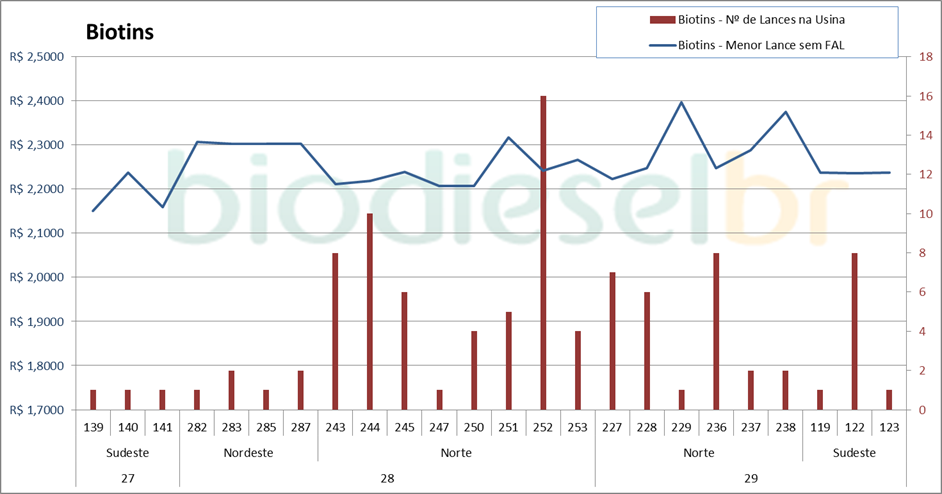Image resolution: width=942 pixels, height=494 pixels.
Task: Click the blue line point above 238
Action: click(785, 112)
